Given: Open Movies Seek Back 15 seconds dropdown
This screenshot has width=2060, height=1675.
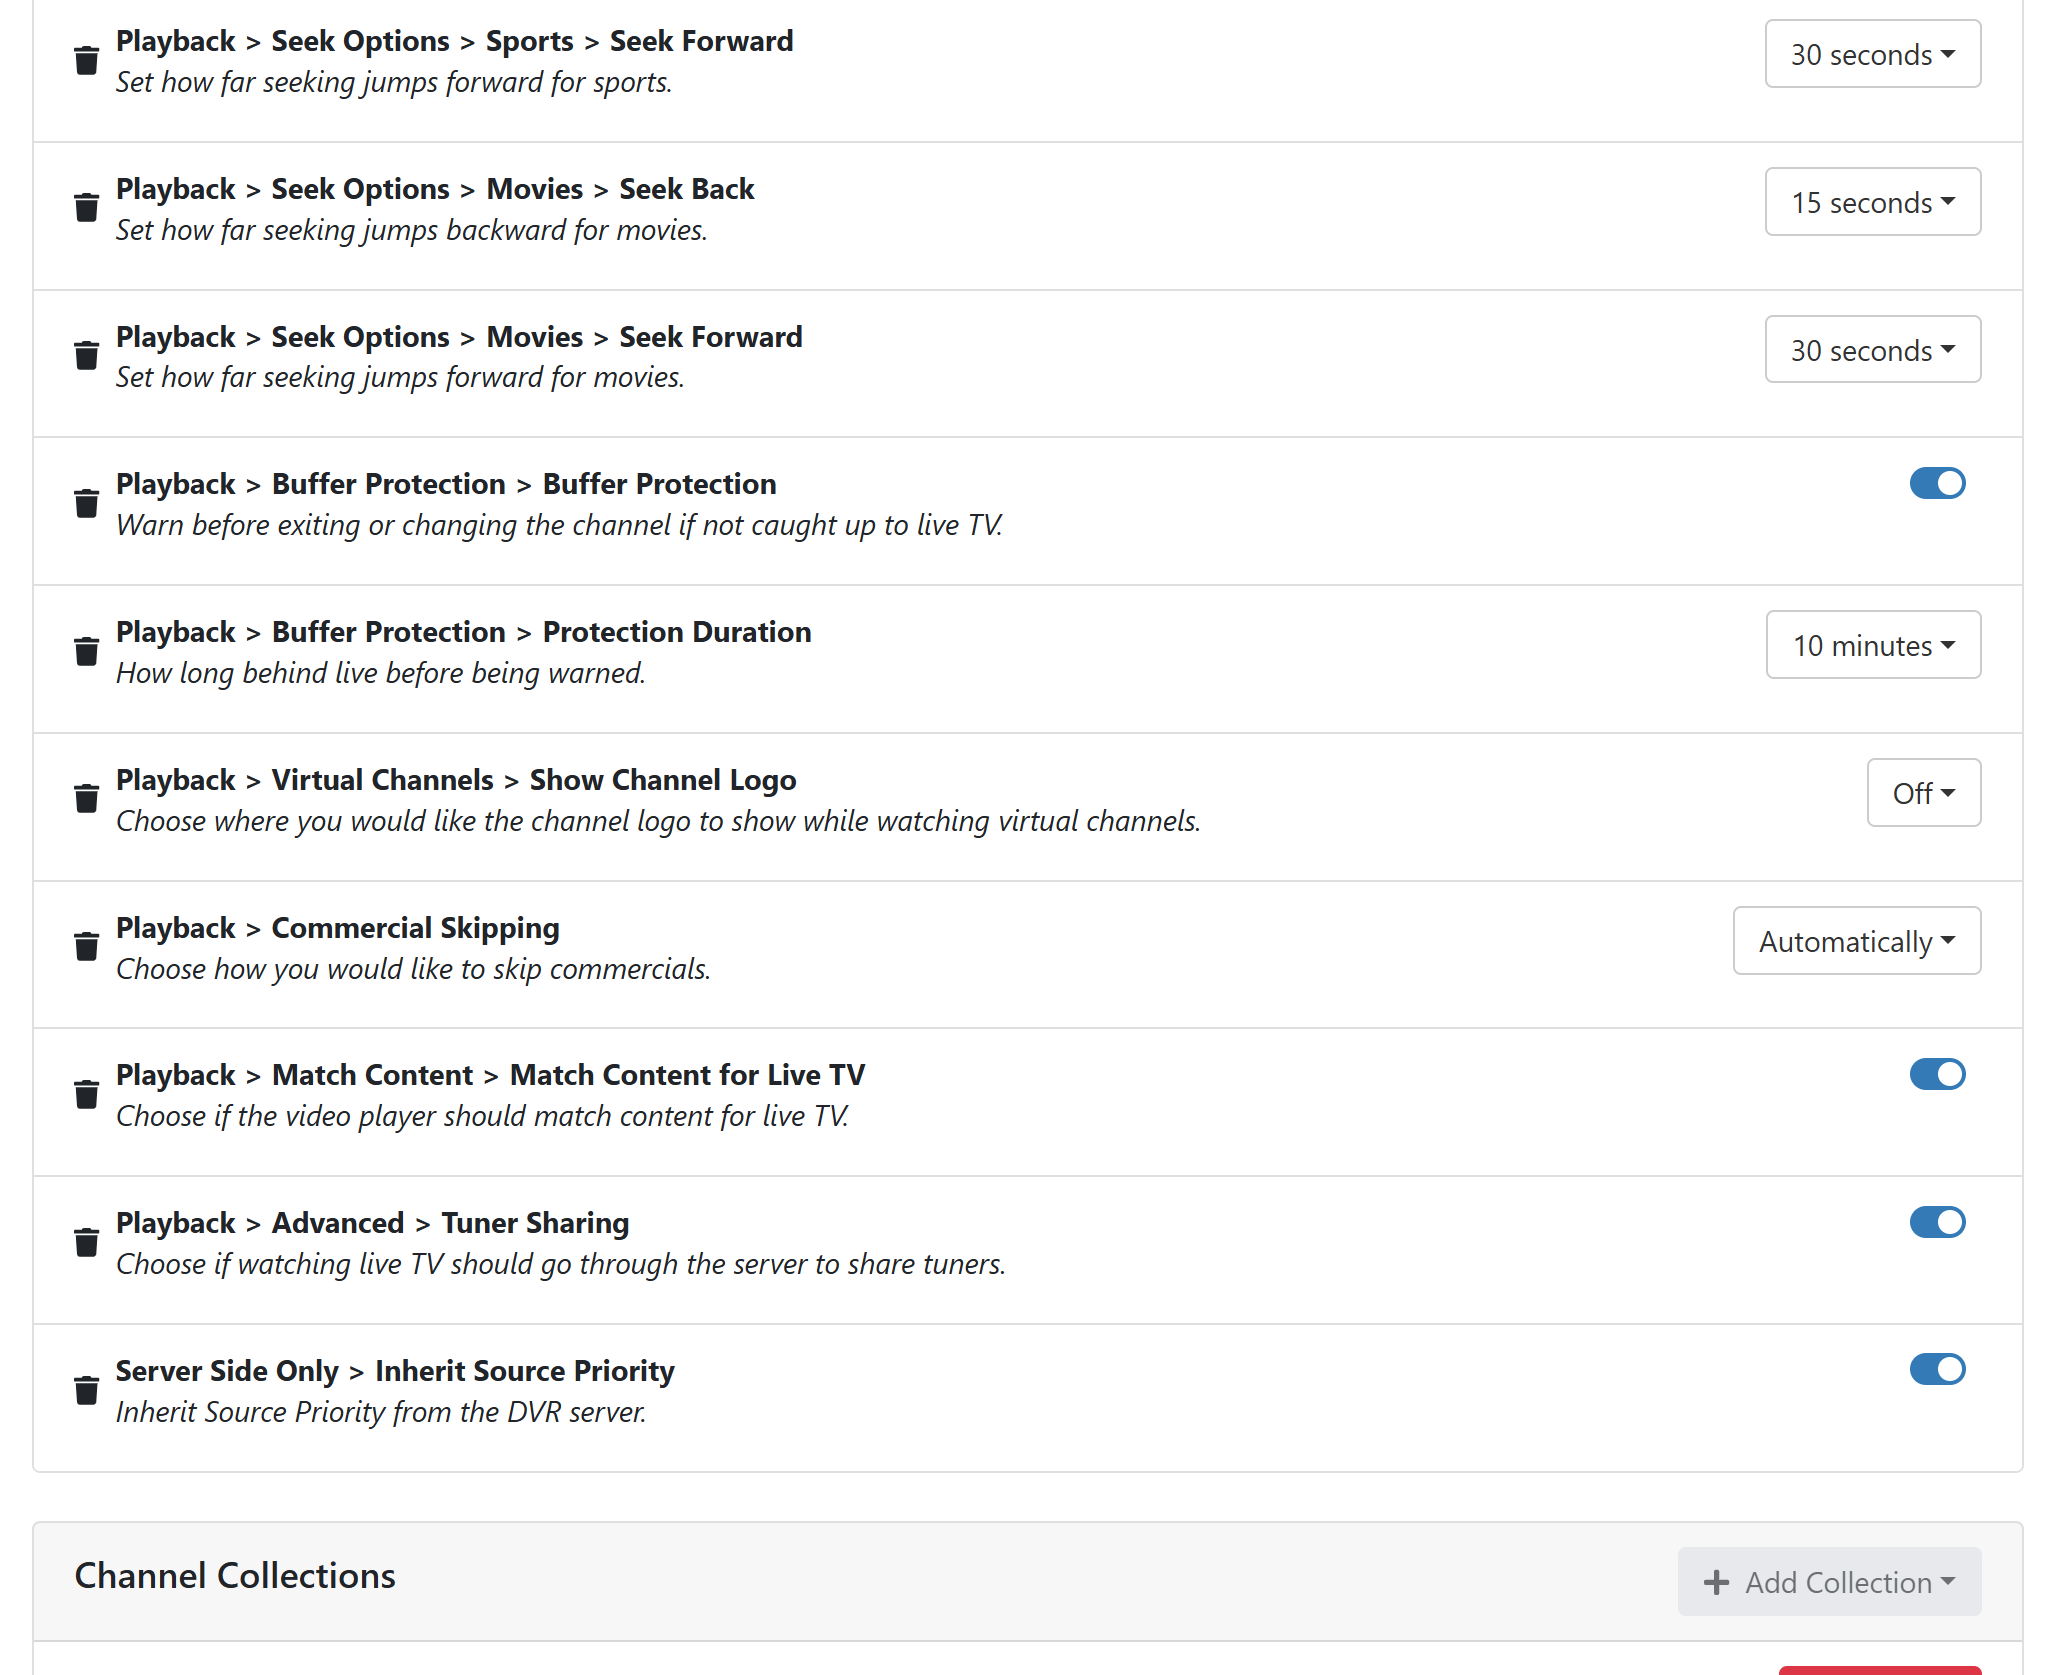Looking at the screenshot, I should click(x=1872, y=202).
